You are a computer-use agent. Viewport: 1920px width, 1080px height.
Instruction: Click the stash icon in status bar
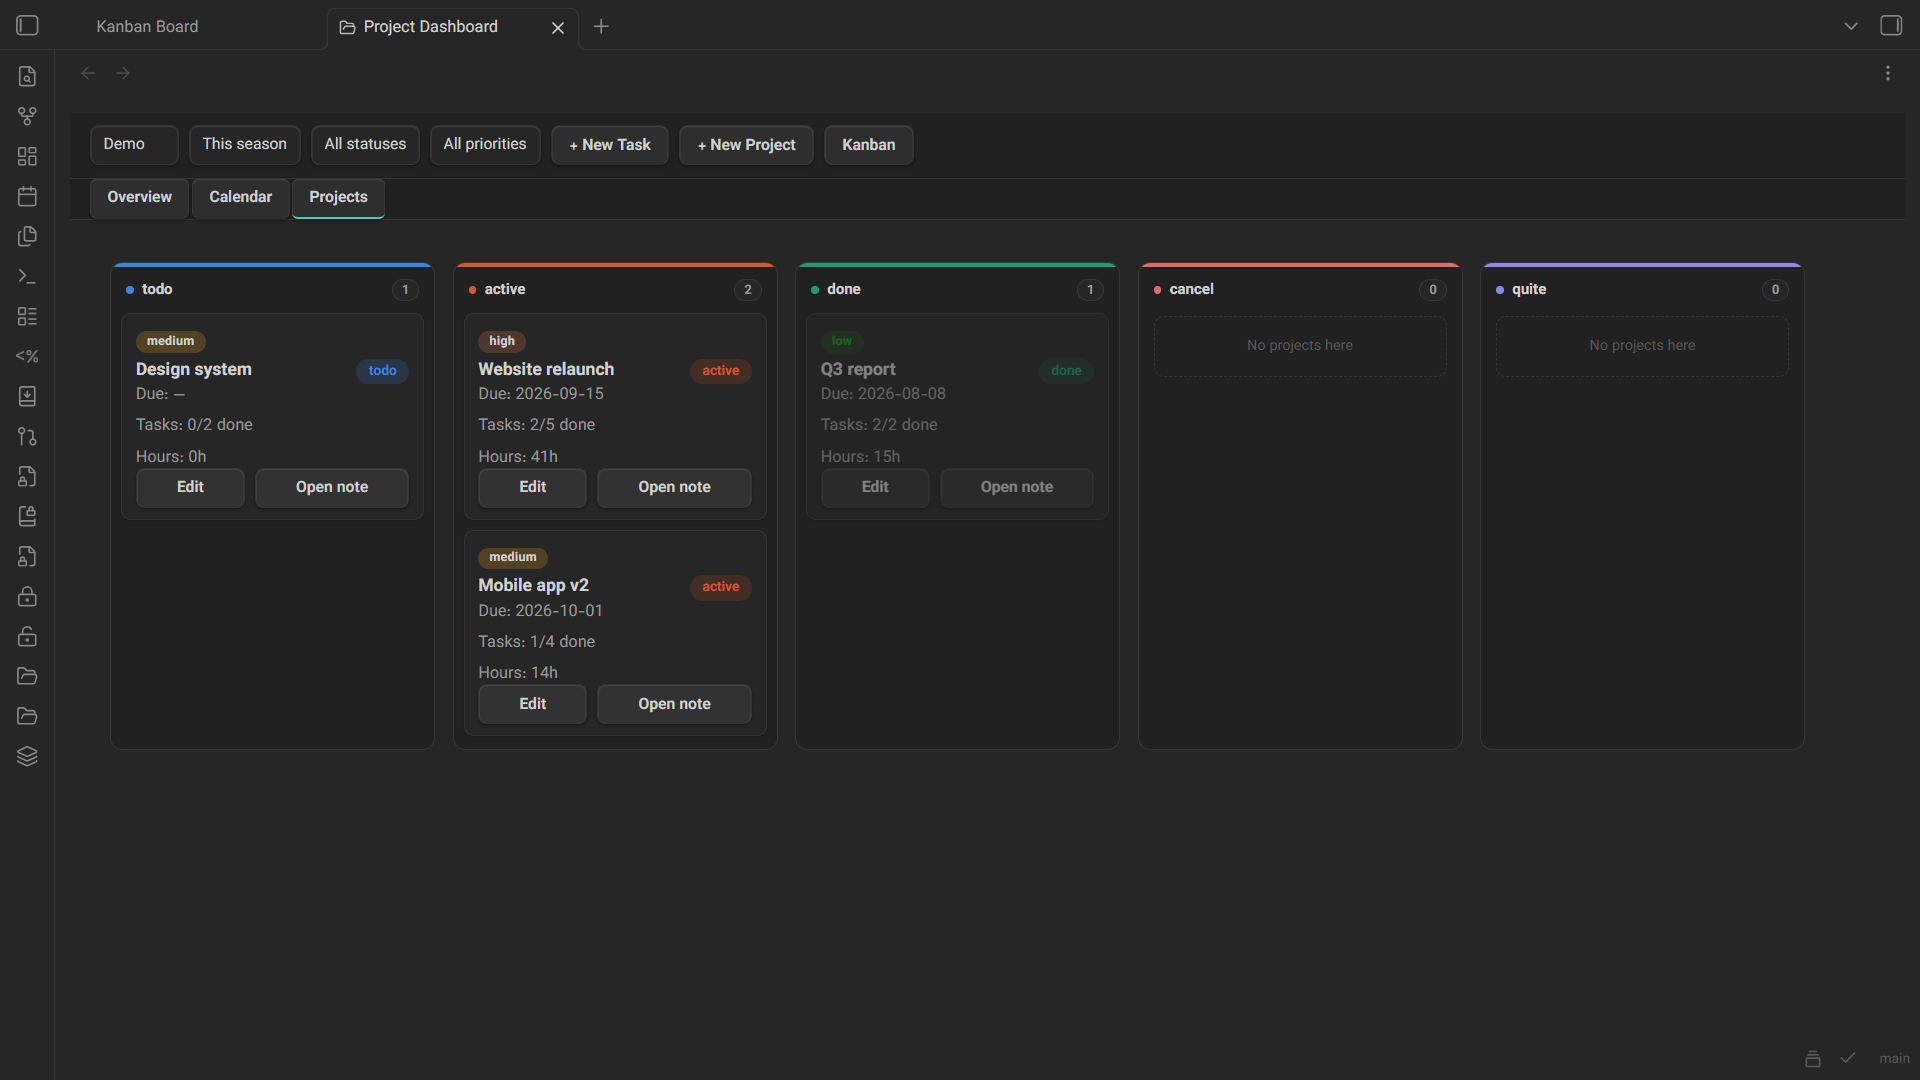tap(1813, 1058)
